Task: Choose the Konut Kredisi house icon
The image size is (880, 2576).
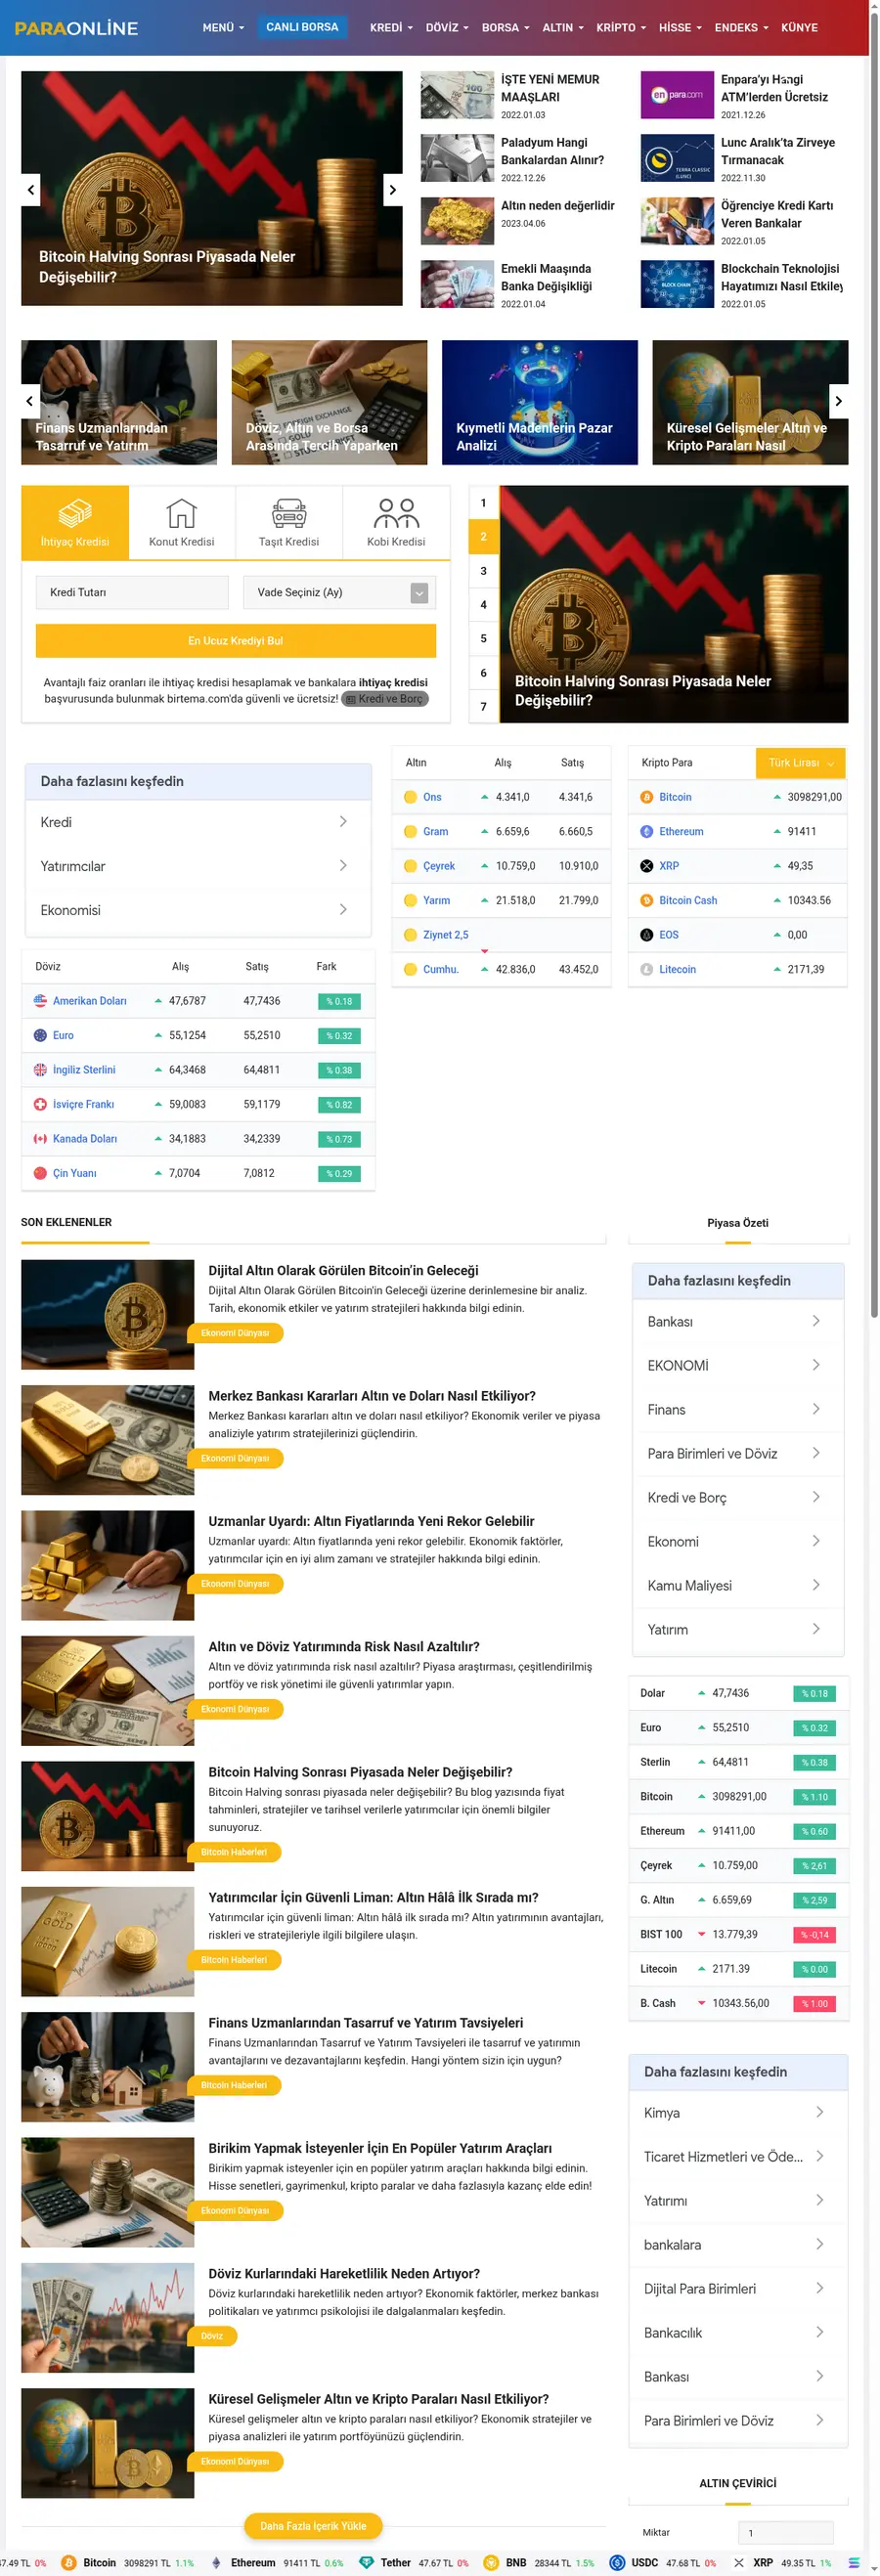Action: pyautogui.click(x=181, y=514)
